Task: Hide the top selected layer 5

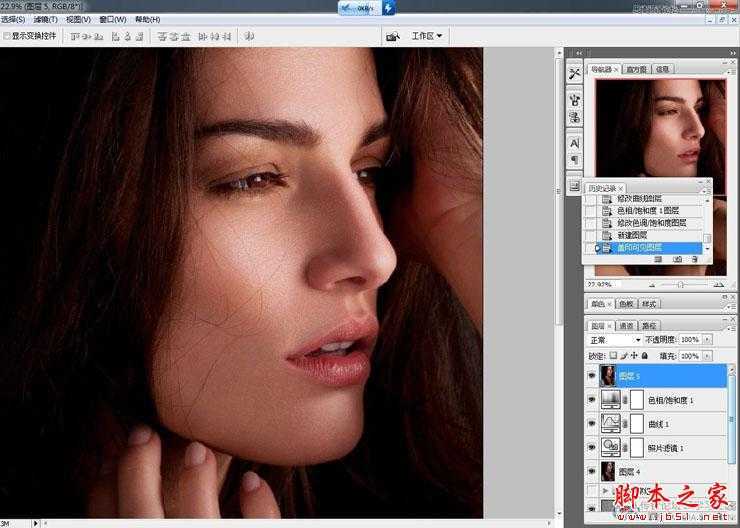Action: pyautogui.click(x=592, y=376)
